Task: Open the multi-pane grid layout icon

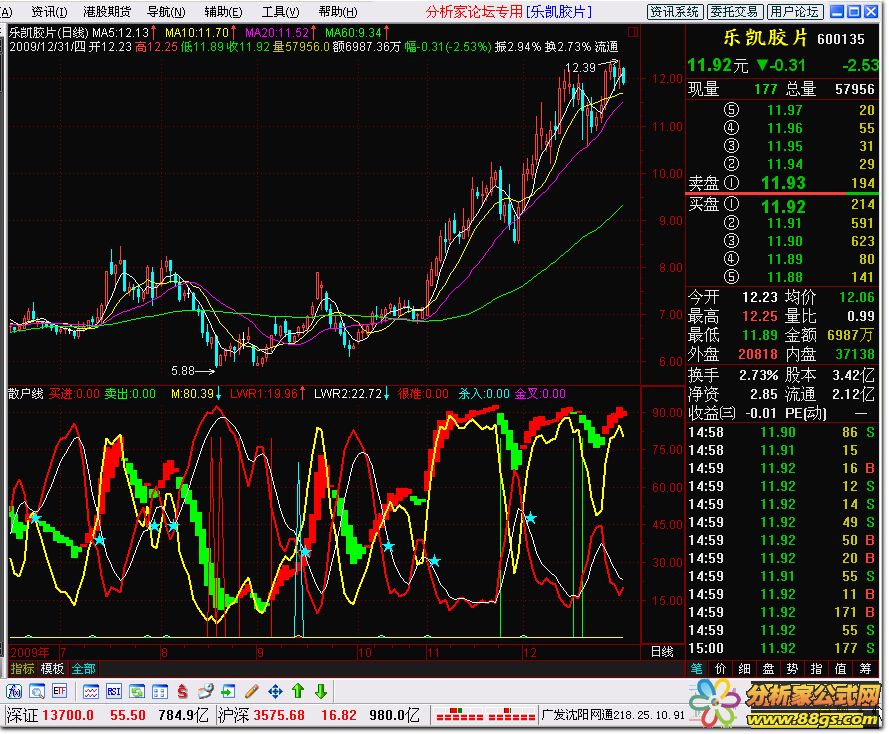Action: tap(160, 691)
